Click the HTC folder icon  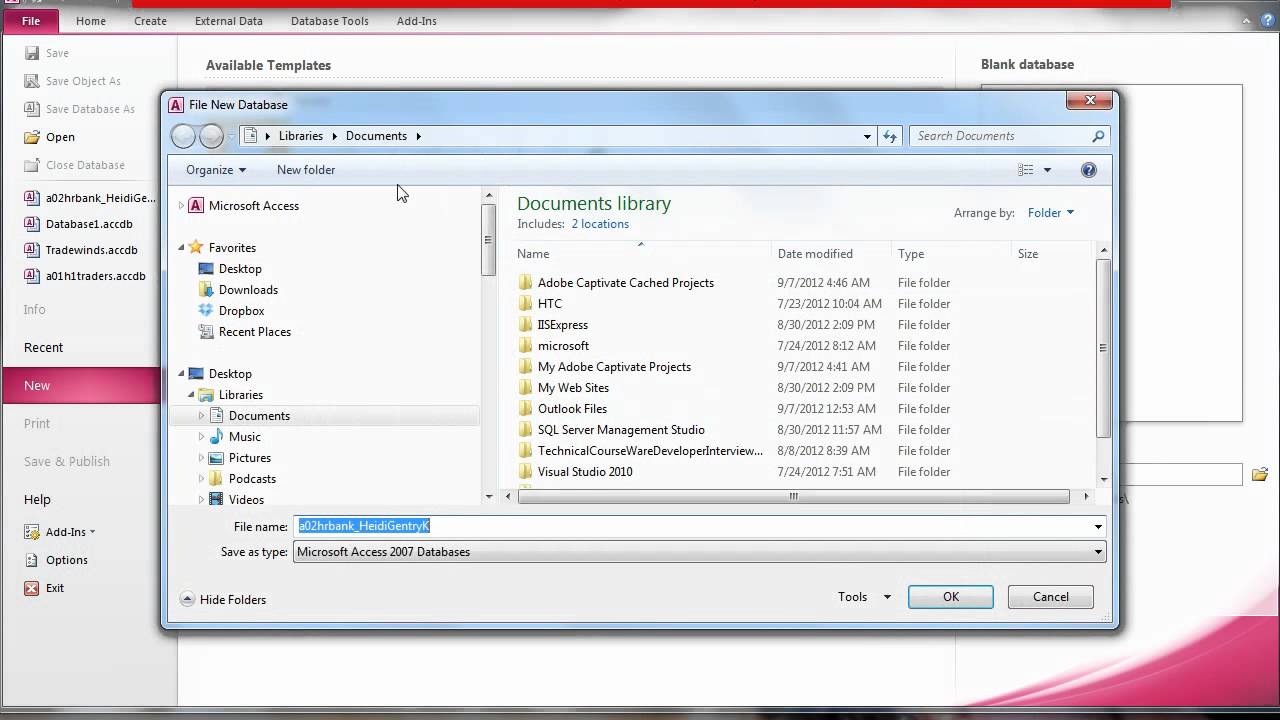526,303
